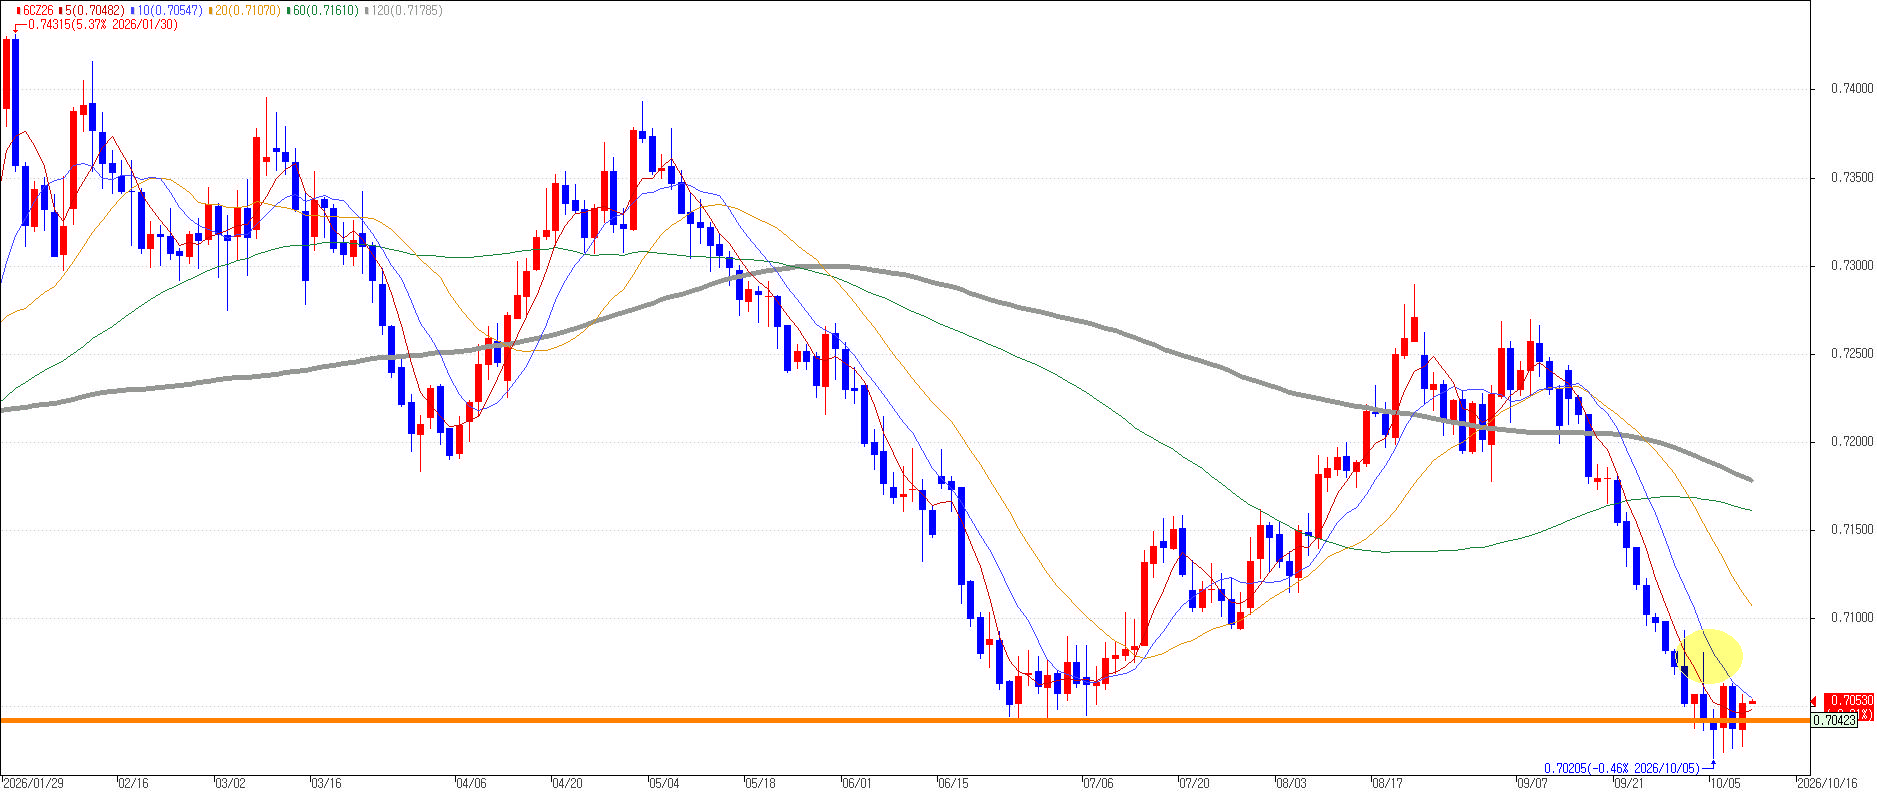Select the 5-period moving average legend
The width and height of the screenshot is (1877, 793).
tap(94, 10)
